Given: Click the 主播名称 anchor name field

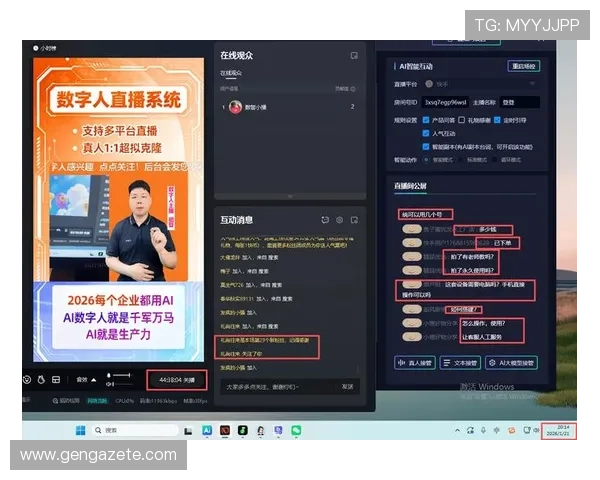Looking at the screenshot, I should (520, 102).
